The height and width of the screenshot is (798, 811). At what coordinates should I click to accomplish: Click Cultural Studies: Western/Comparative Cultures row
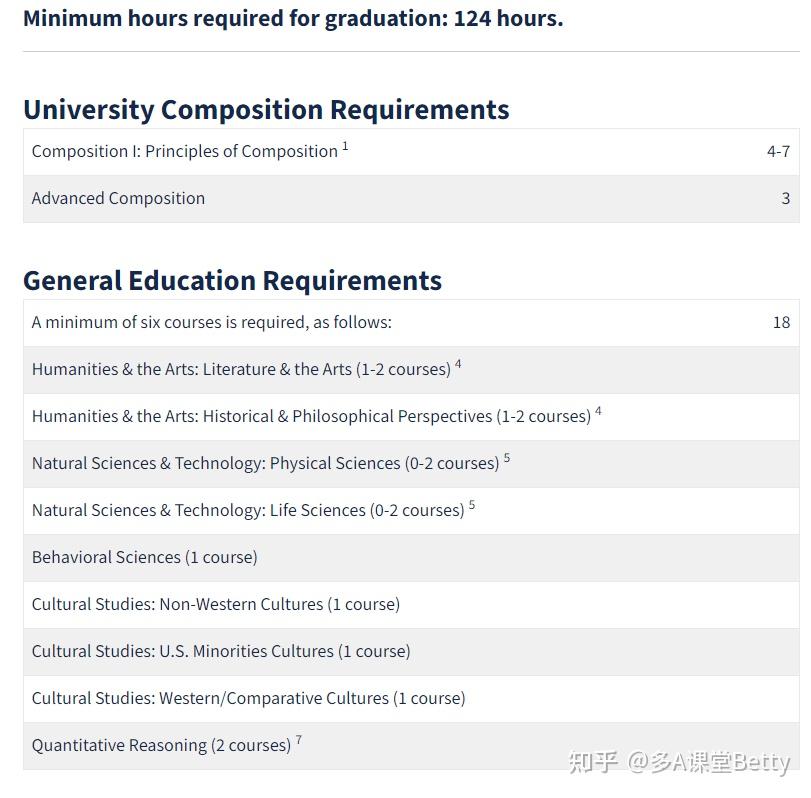[411, 699]
